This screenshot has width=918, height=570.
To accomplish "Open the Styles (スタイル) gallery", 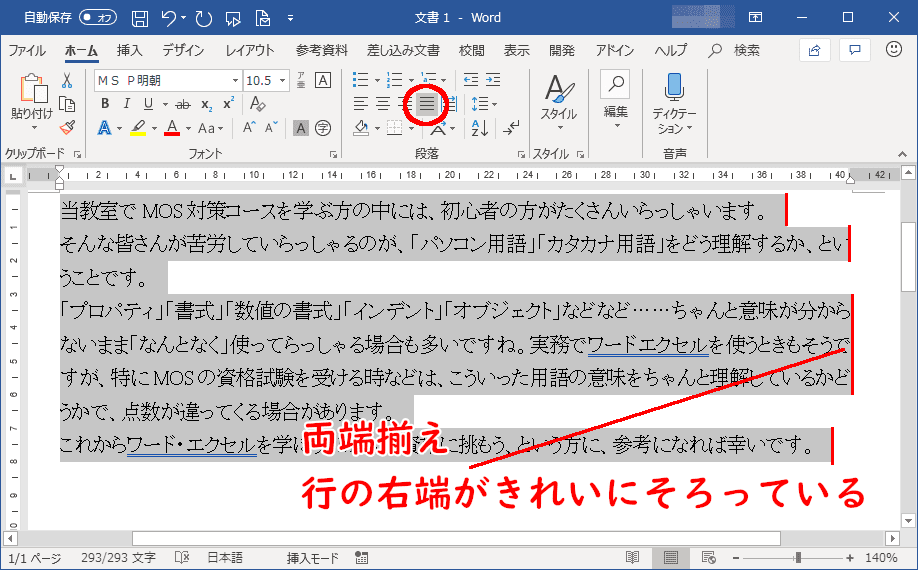I will [x=559, y=102].
